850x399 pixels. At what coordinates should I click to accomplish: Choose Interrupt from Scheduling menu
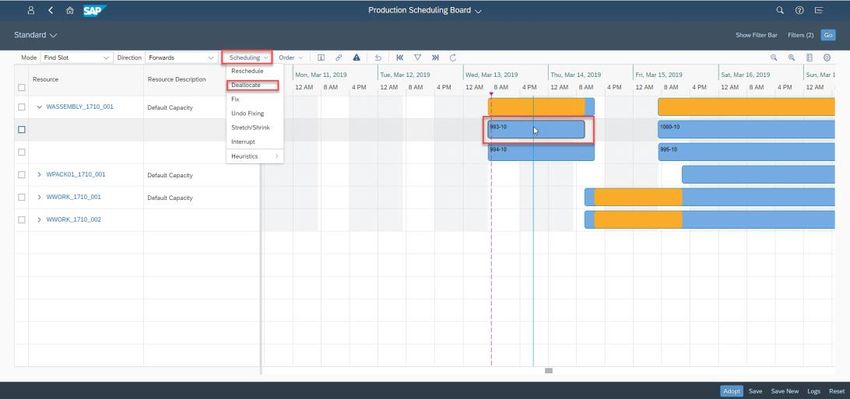(x=255, y=141)
